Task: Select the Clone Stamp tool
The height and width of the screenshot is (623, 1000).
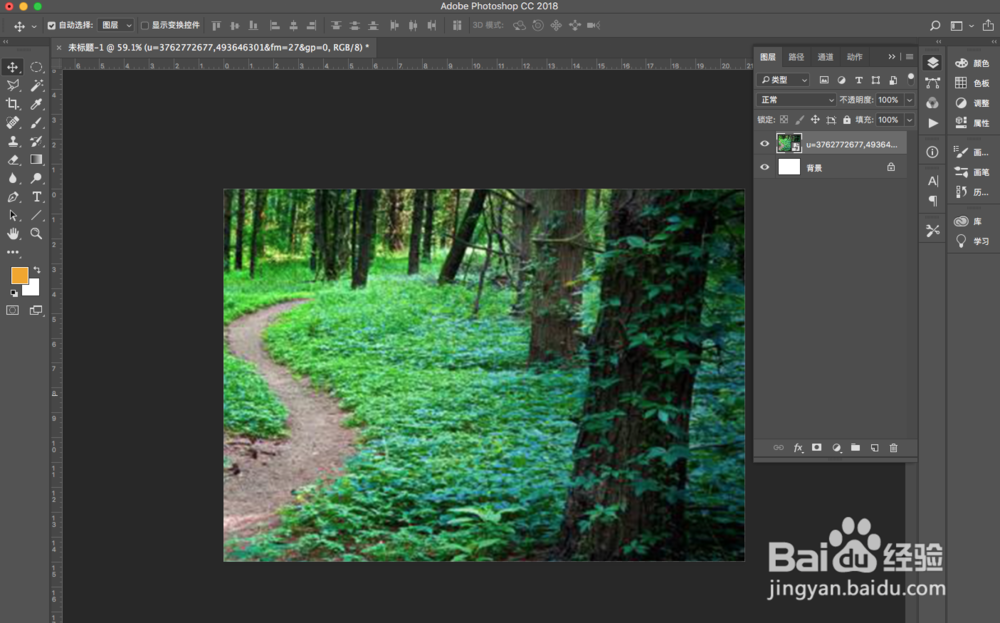Action: point(13,141)
